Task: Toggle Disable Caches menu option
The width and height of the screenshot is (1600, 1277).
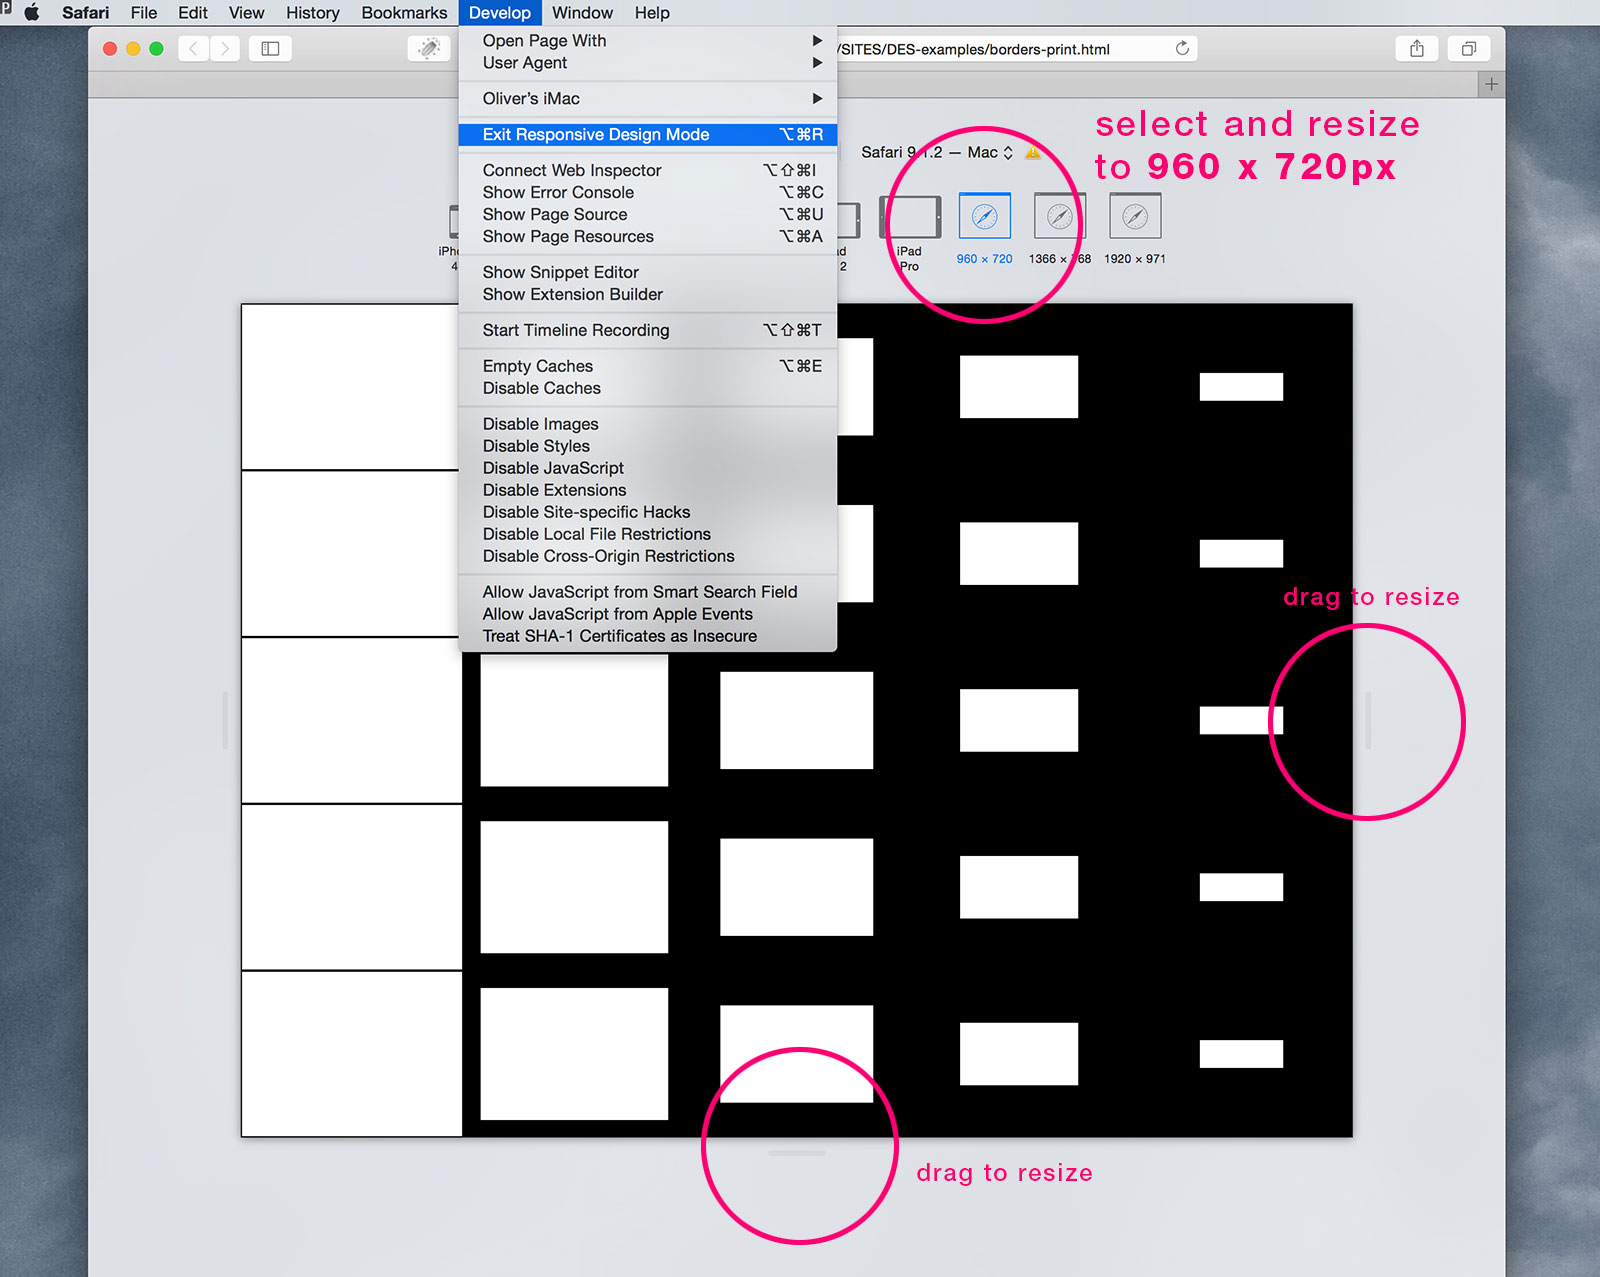Action: [541, 388]
